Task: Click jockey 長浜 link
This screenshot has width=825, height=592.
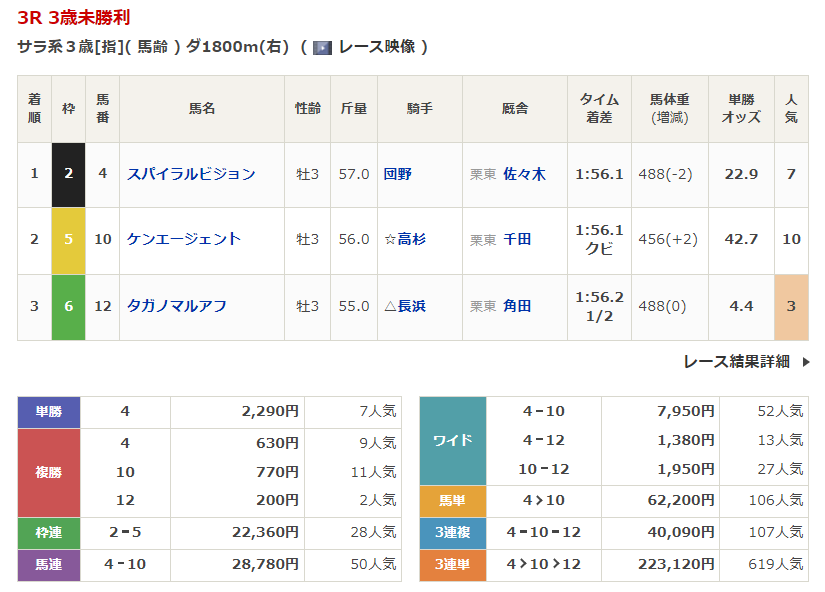Action: (411, 306)
